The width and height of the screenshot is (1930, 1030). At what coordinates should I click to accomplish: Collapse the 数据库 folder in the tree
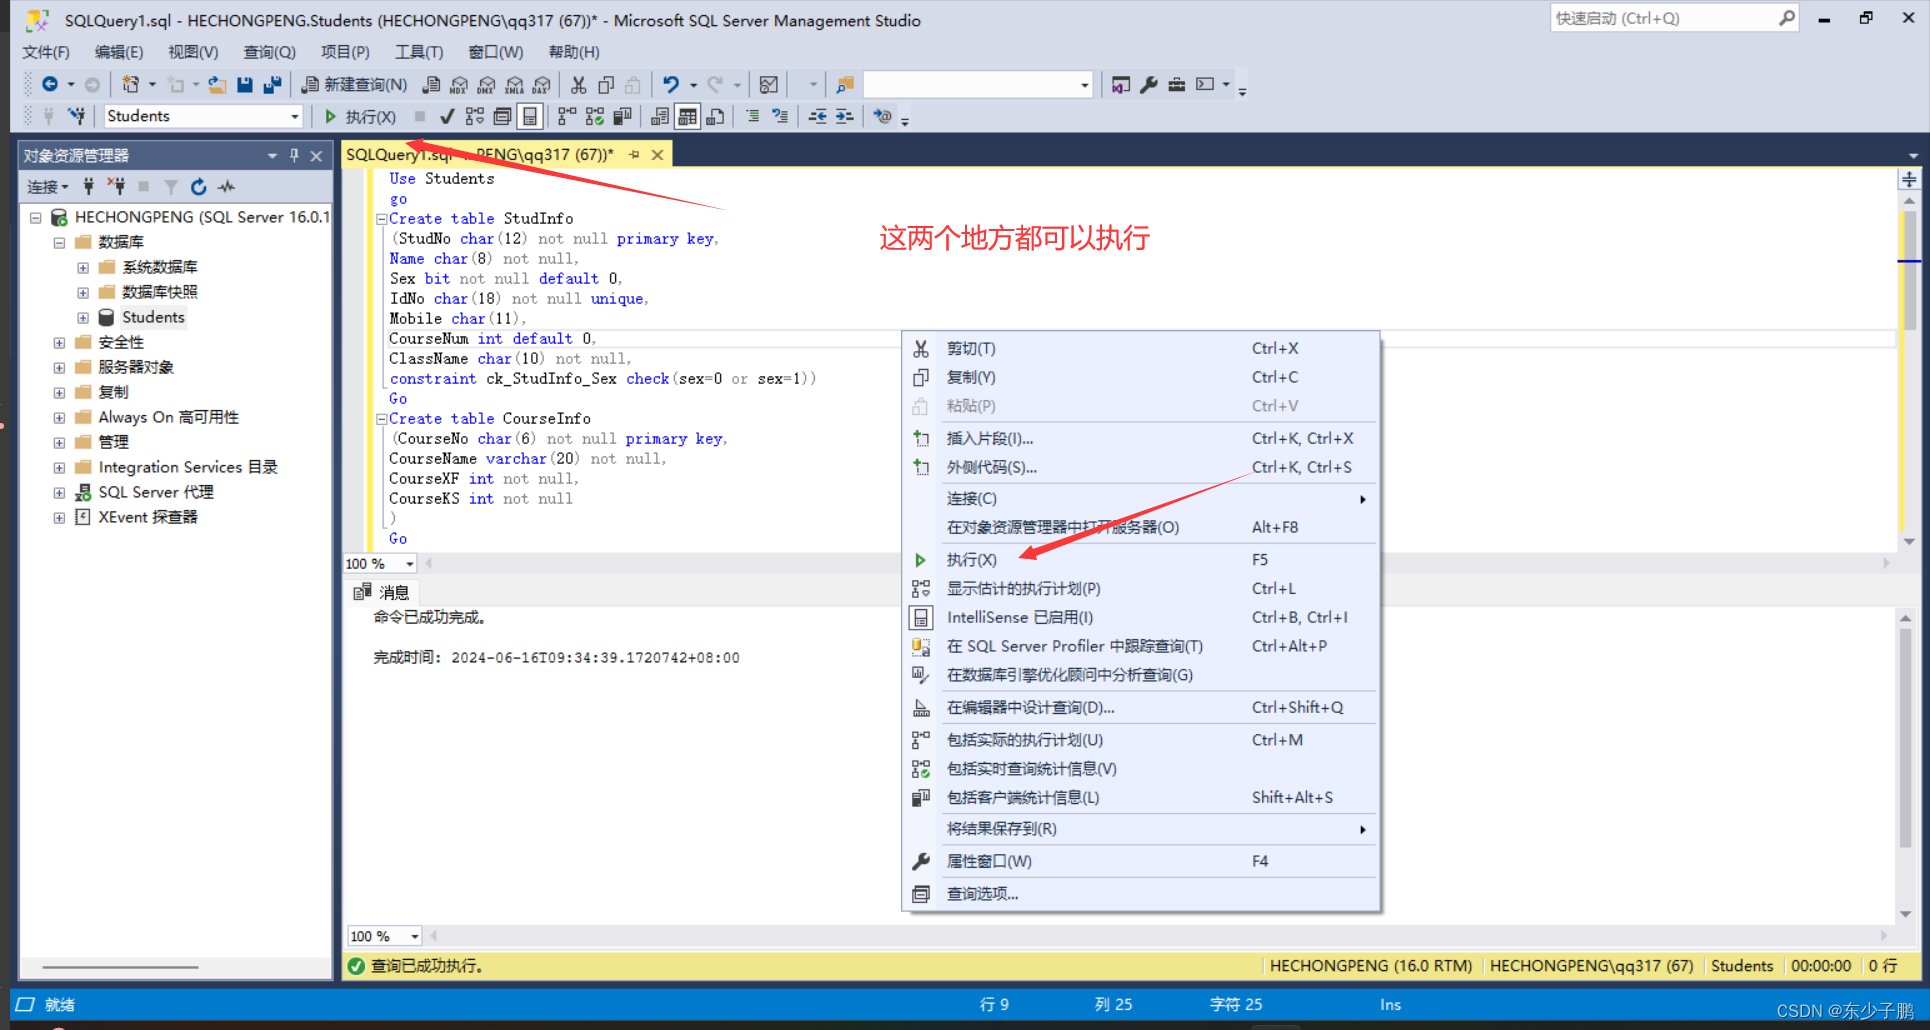click(58, 241)
